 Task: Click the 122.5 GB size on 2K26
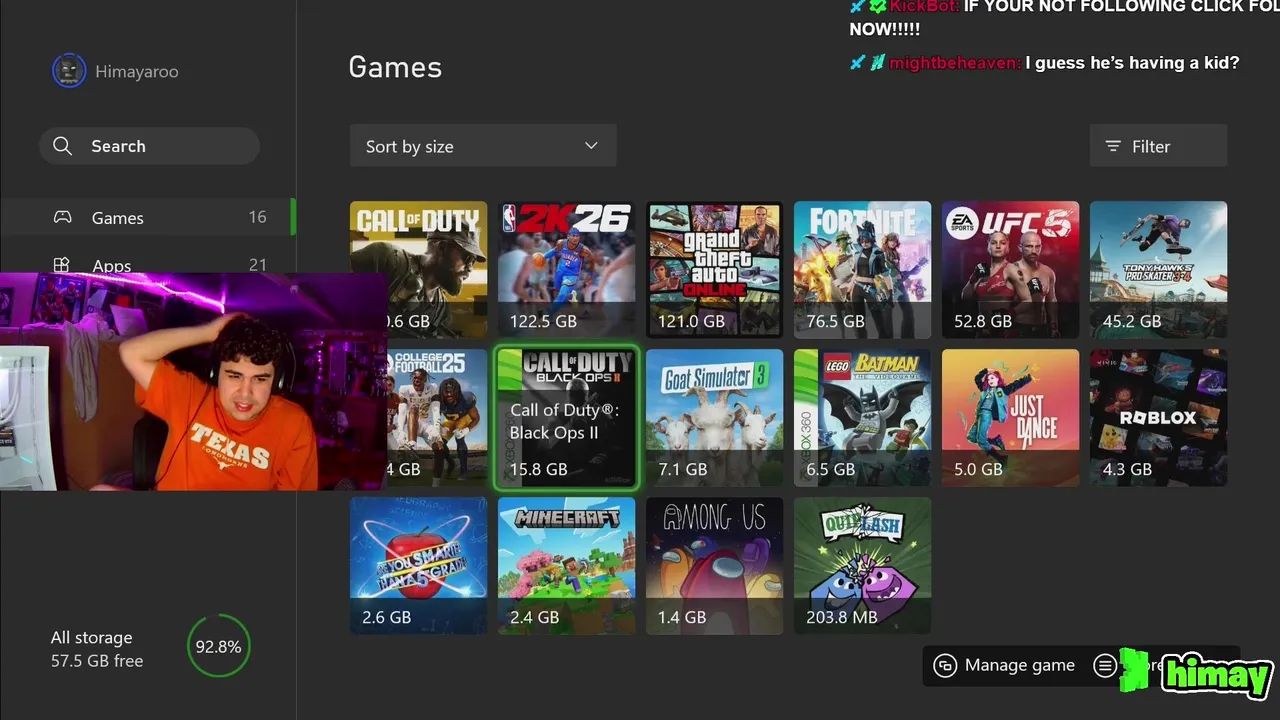coord(543,321)
